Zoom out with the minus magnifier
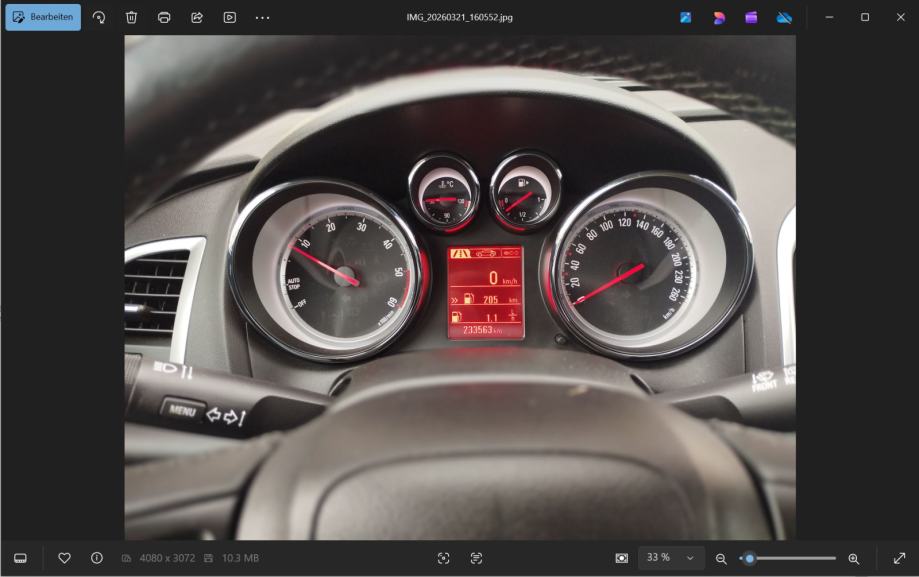The height and width of the screenshot is (577, 919). click(x=721, y=558)
